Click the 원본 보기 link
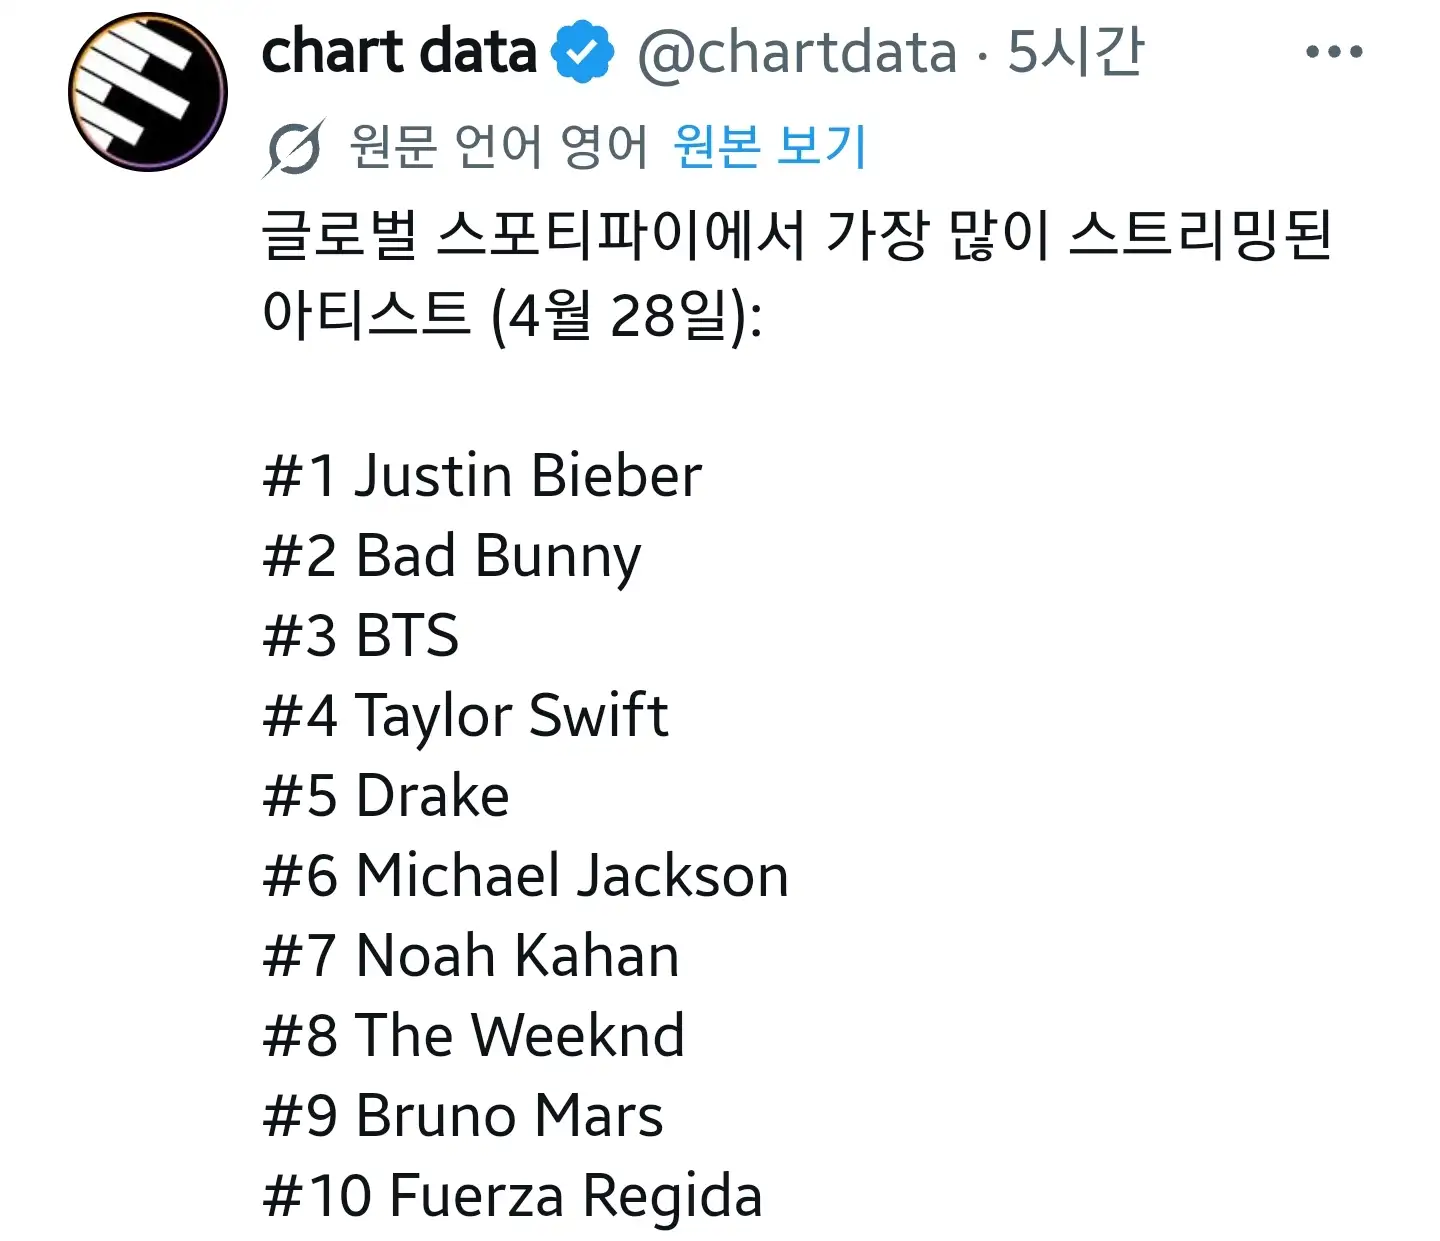 tap(769, 147)
